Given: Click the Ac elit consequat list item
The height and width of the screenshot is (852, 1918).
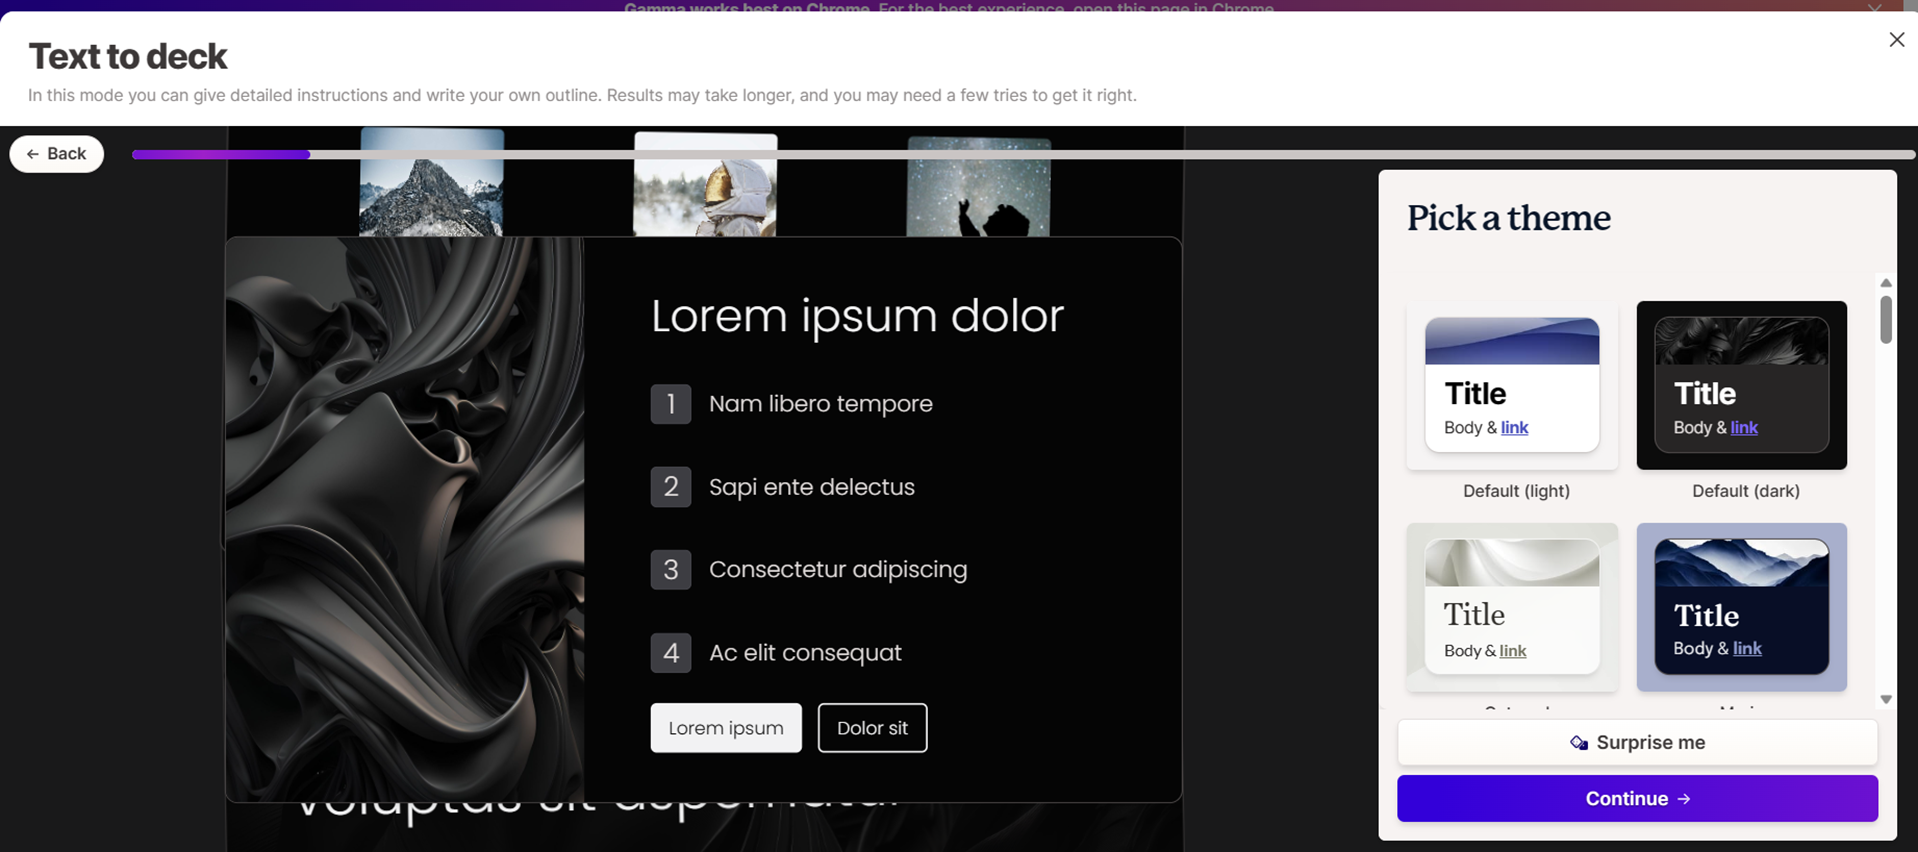Looking at the screenshot, I should 805,653.
